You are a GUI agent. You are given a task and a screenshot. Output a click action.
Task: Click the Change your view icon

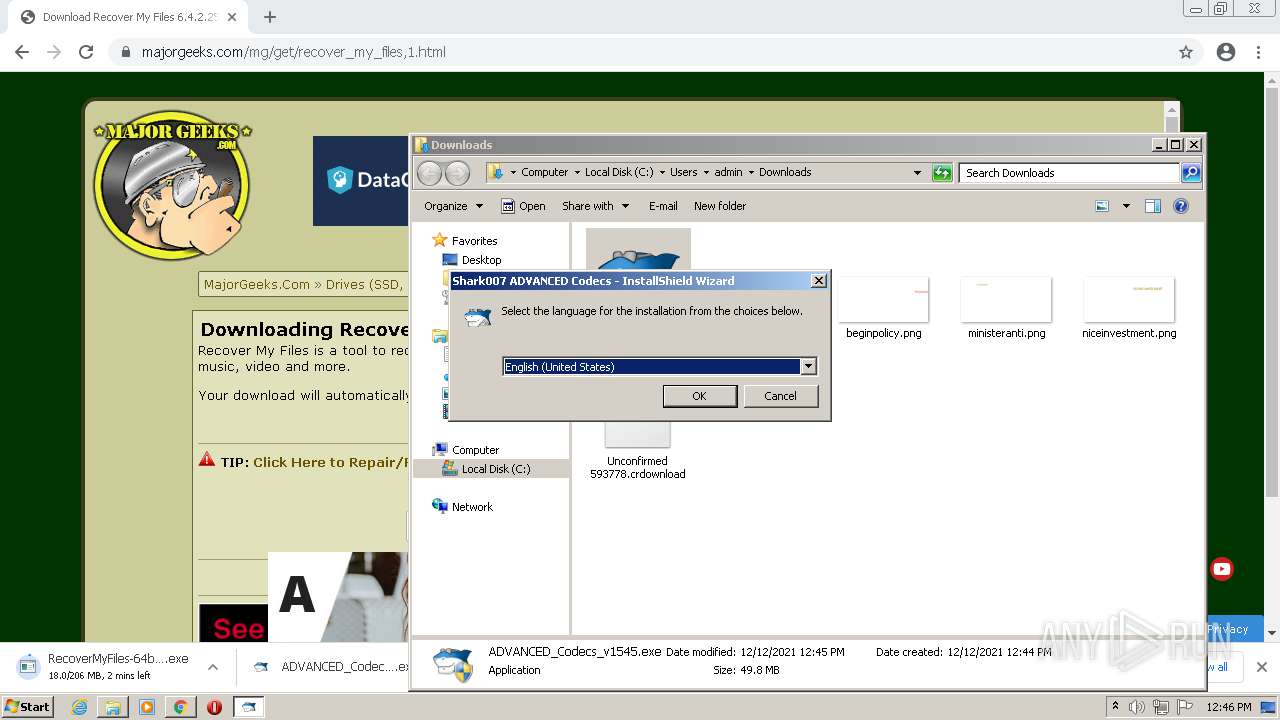point(1102,206)
